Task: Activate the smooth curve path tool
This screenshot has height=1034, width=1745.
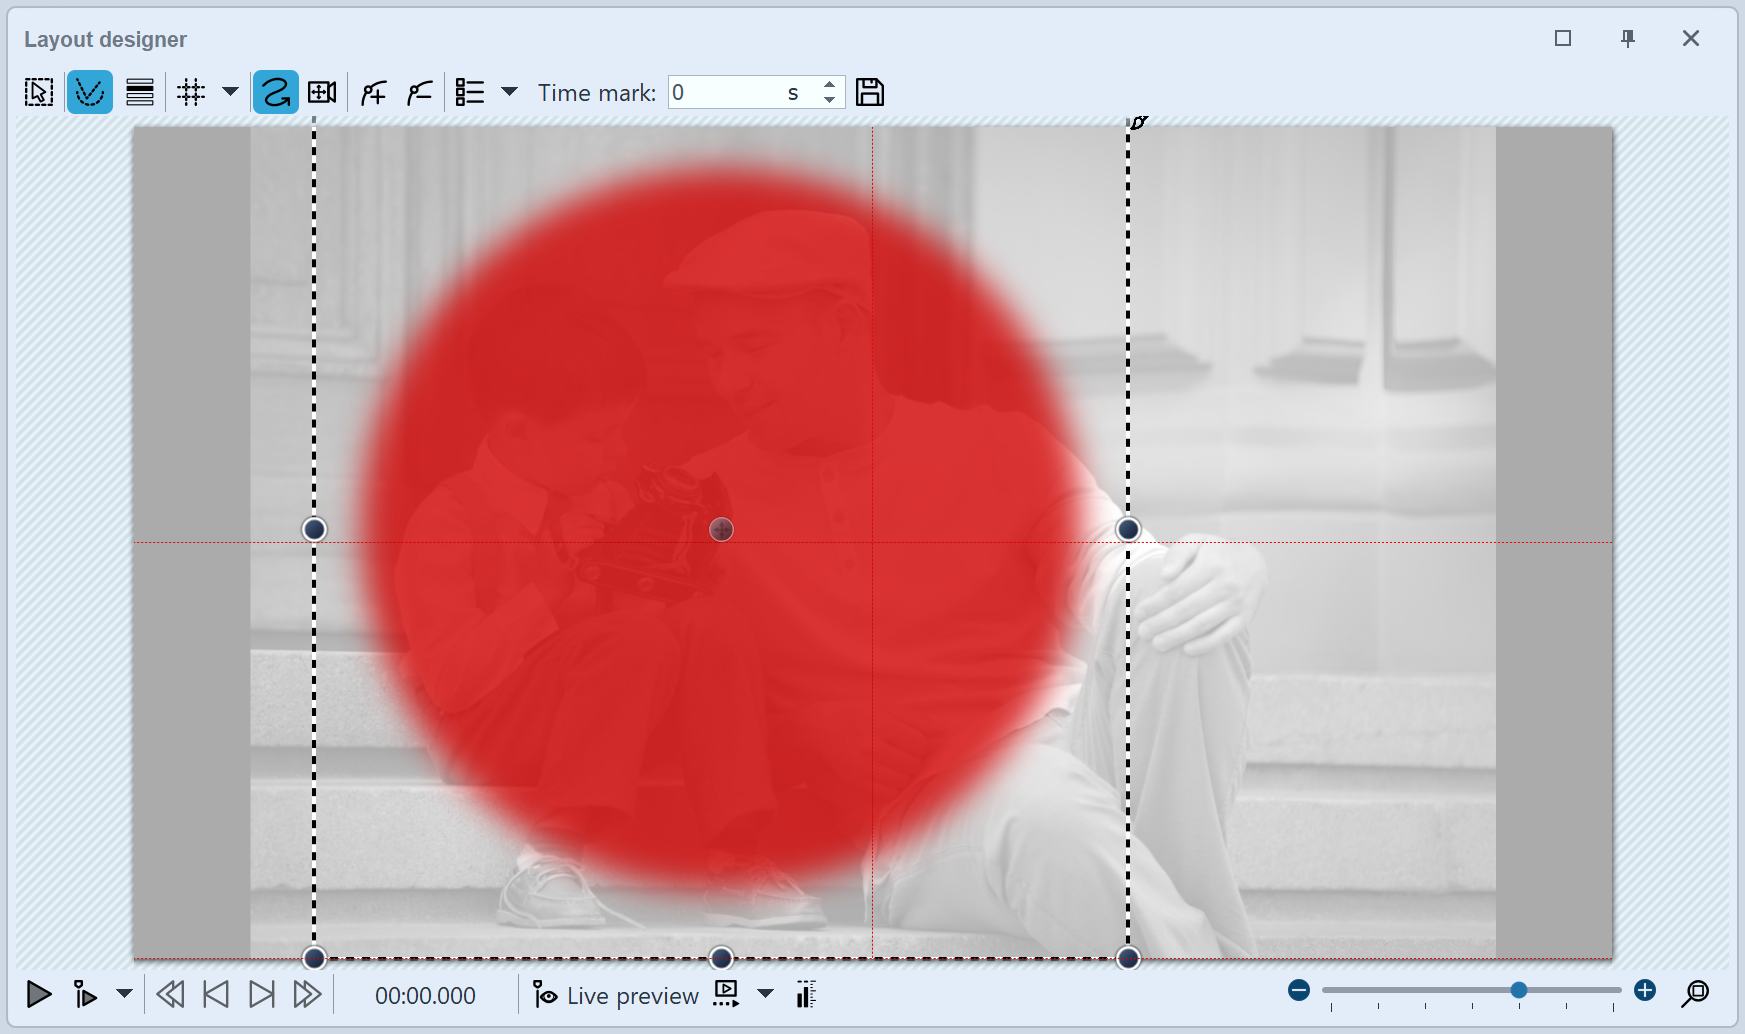Action: (x=275, y=91)
